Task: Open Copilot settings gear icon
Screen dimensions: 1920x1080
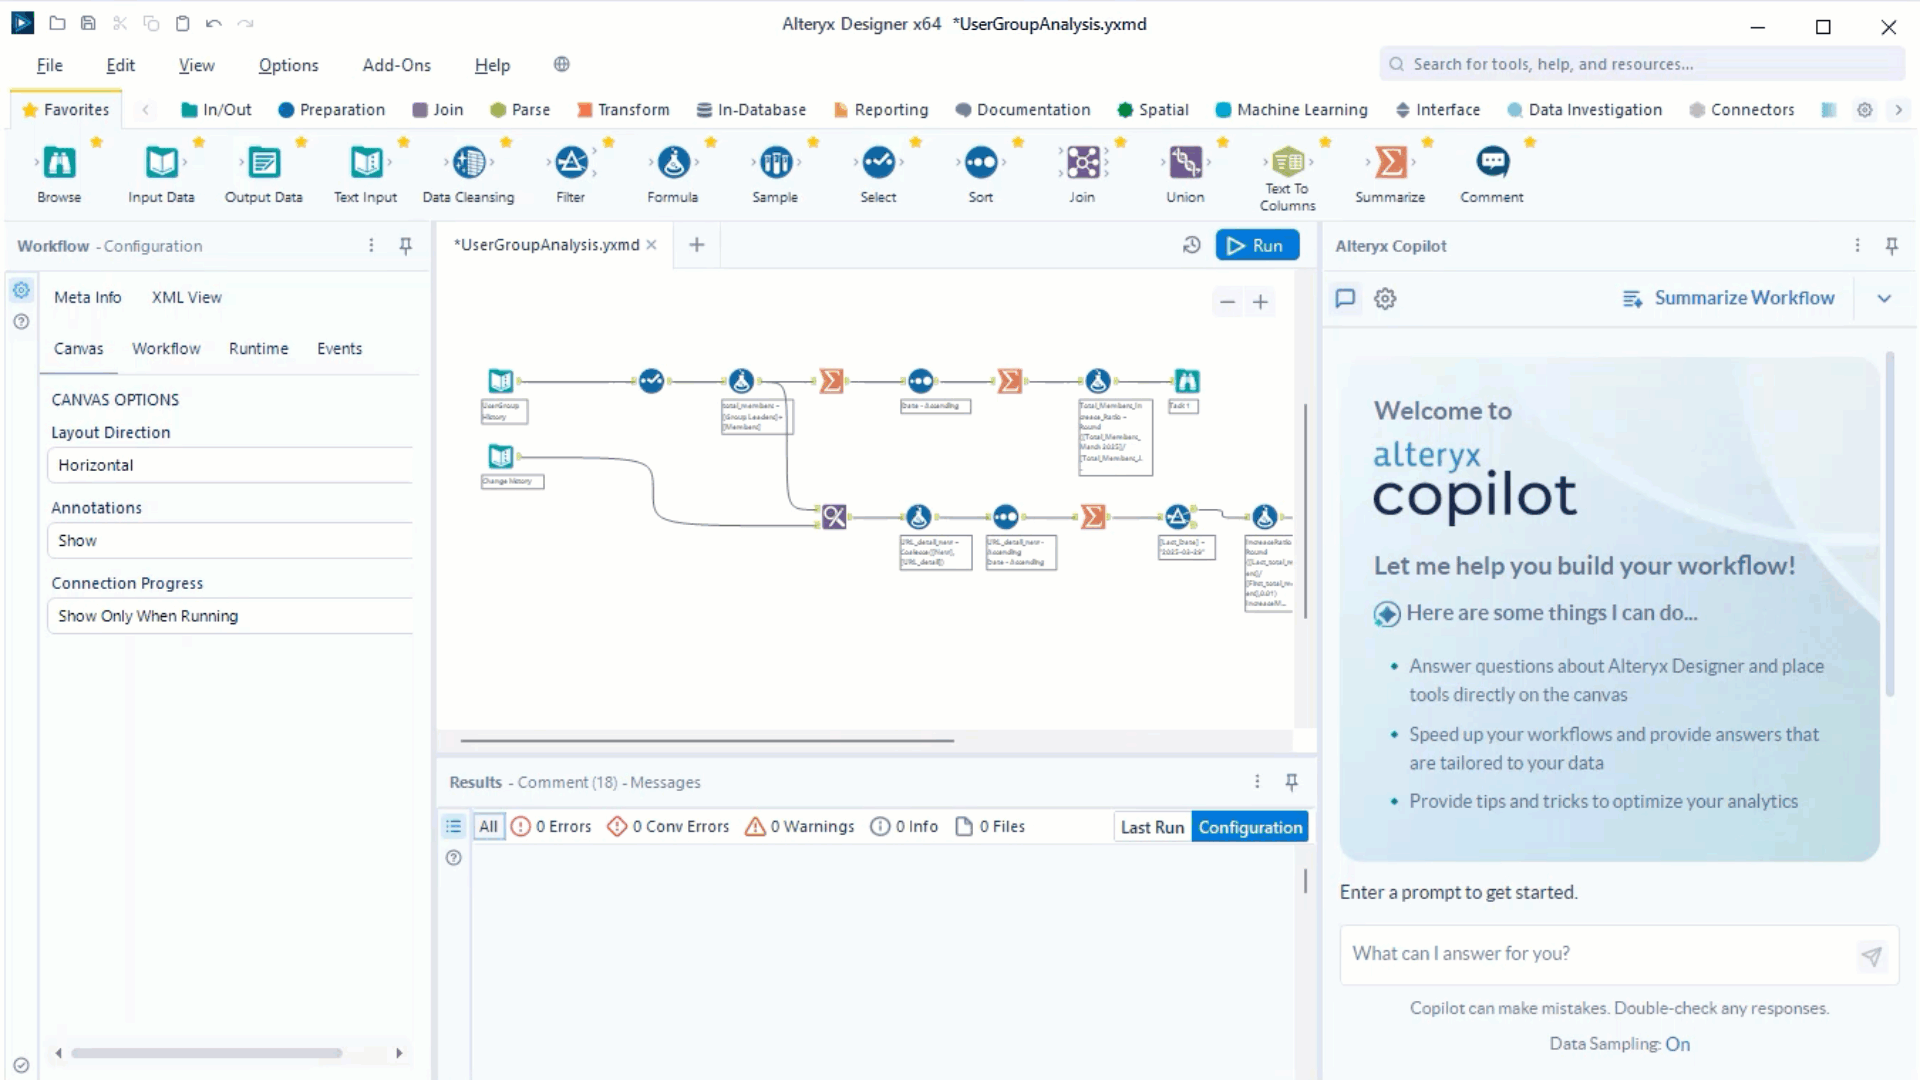Action: (1385, 298)
